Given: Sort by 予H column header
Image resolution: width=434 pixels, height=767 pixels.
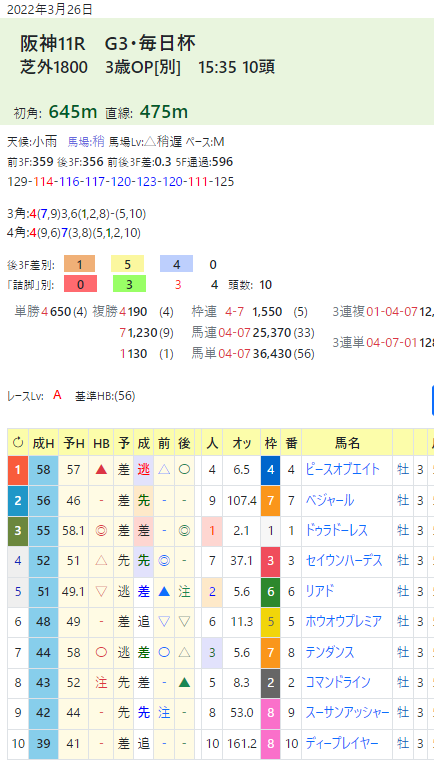Looking at the screenshot, I should 73,443.
